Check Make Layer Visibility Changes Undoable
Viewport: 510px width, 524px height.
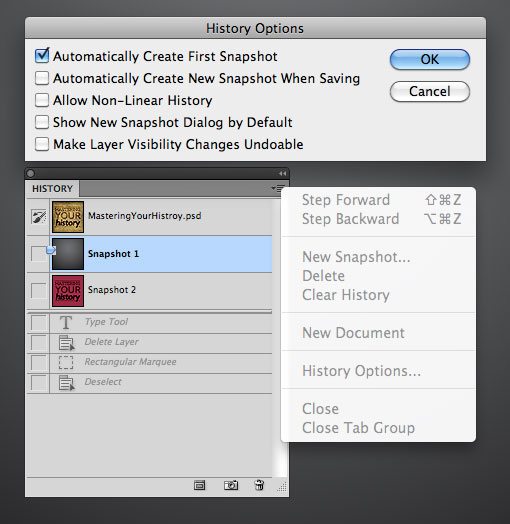pos(42,144)
